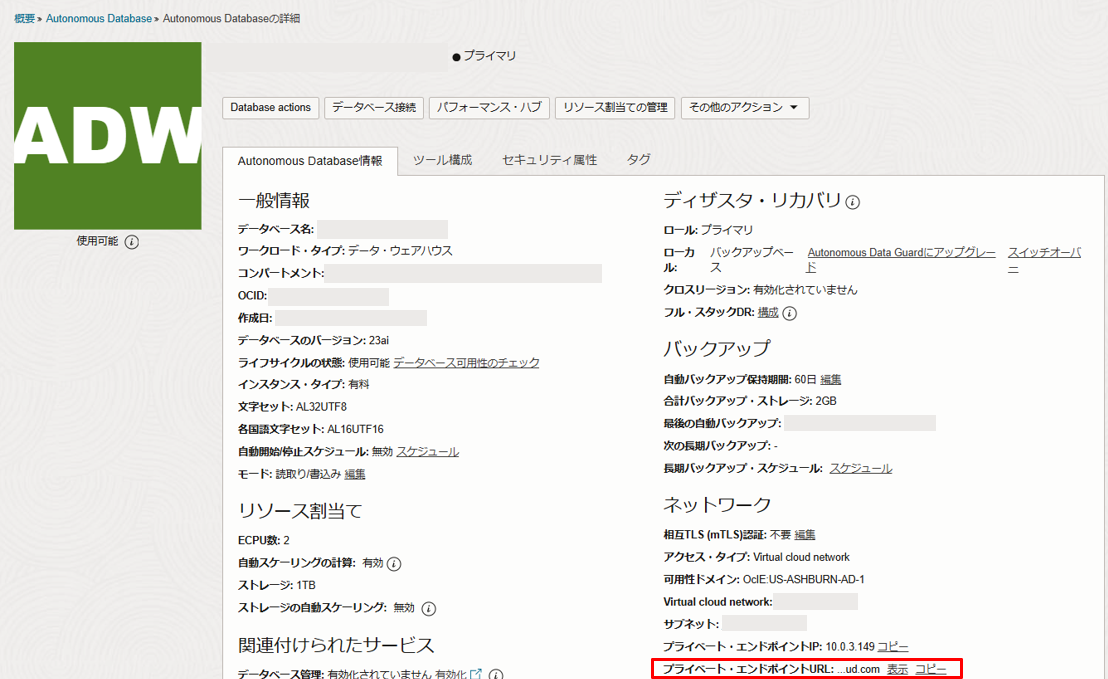Screen dimensions: 1108x679
Task: Open リソース割当ての管理
Action: point(615,107)
